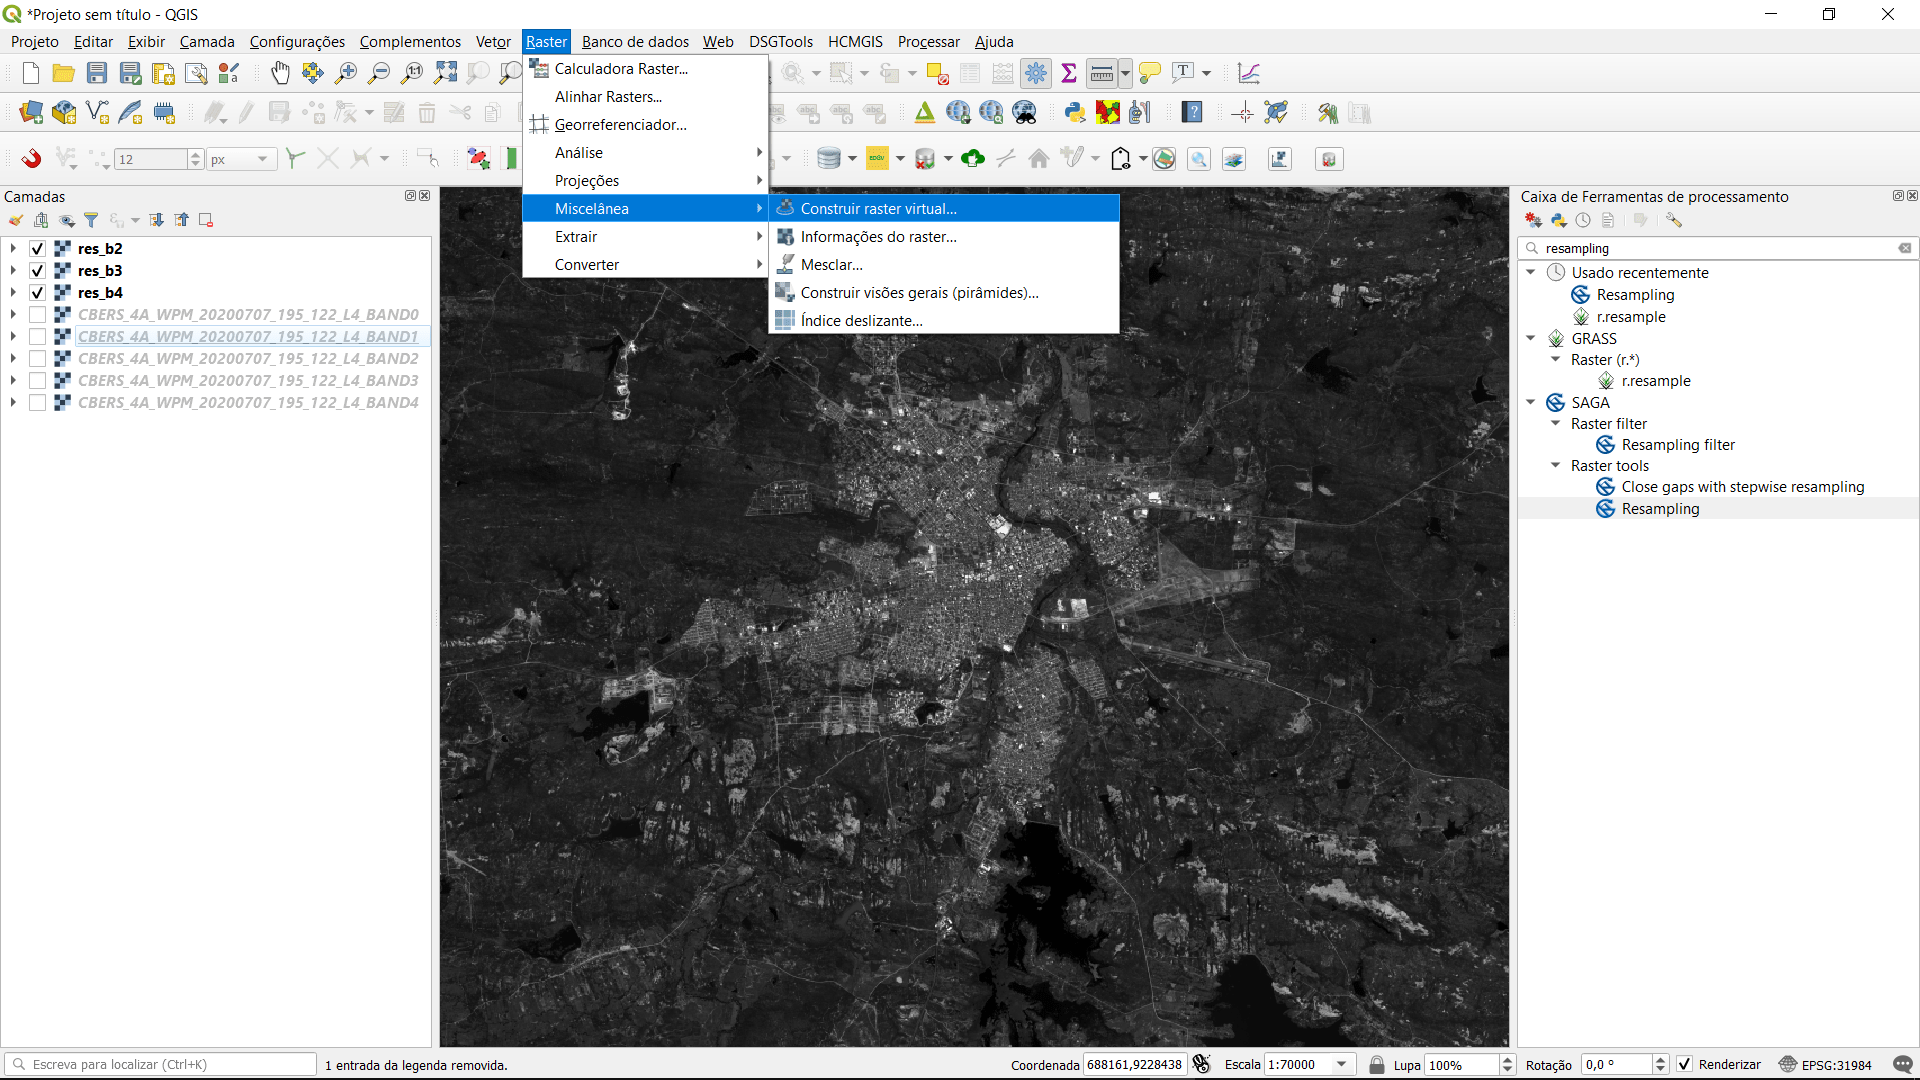
Task: Click the Open Project folder icon
Action: [x=64, y=73]
